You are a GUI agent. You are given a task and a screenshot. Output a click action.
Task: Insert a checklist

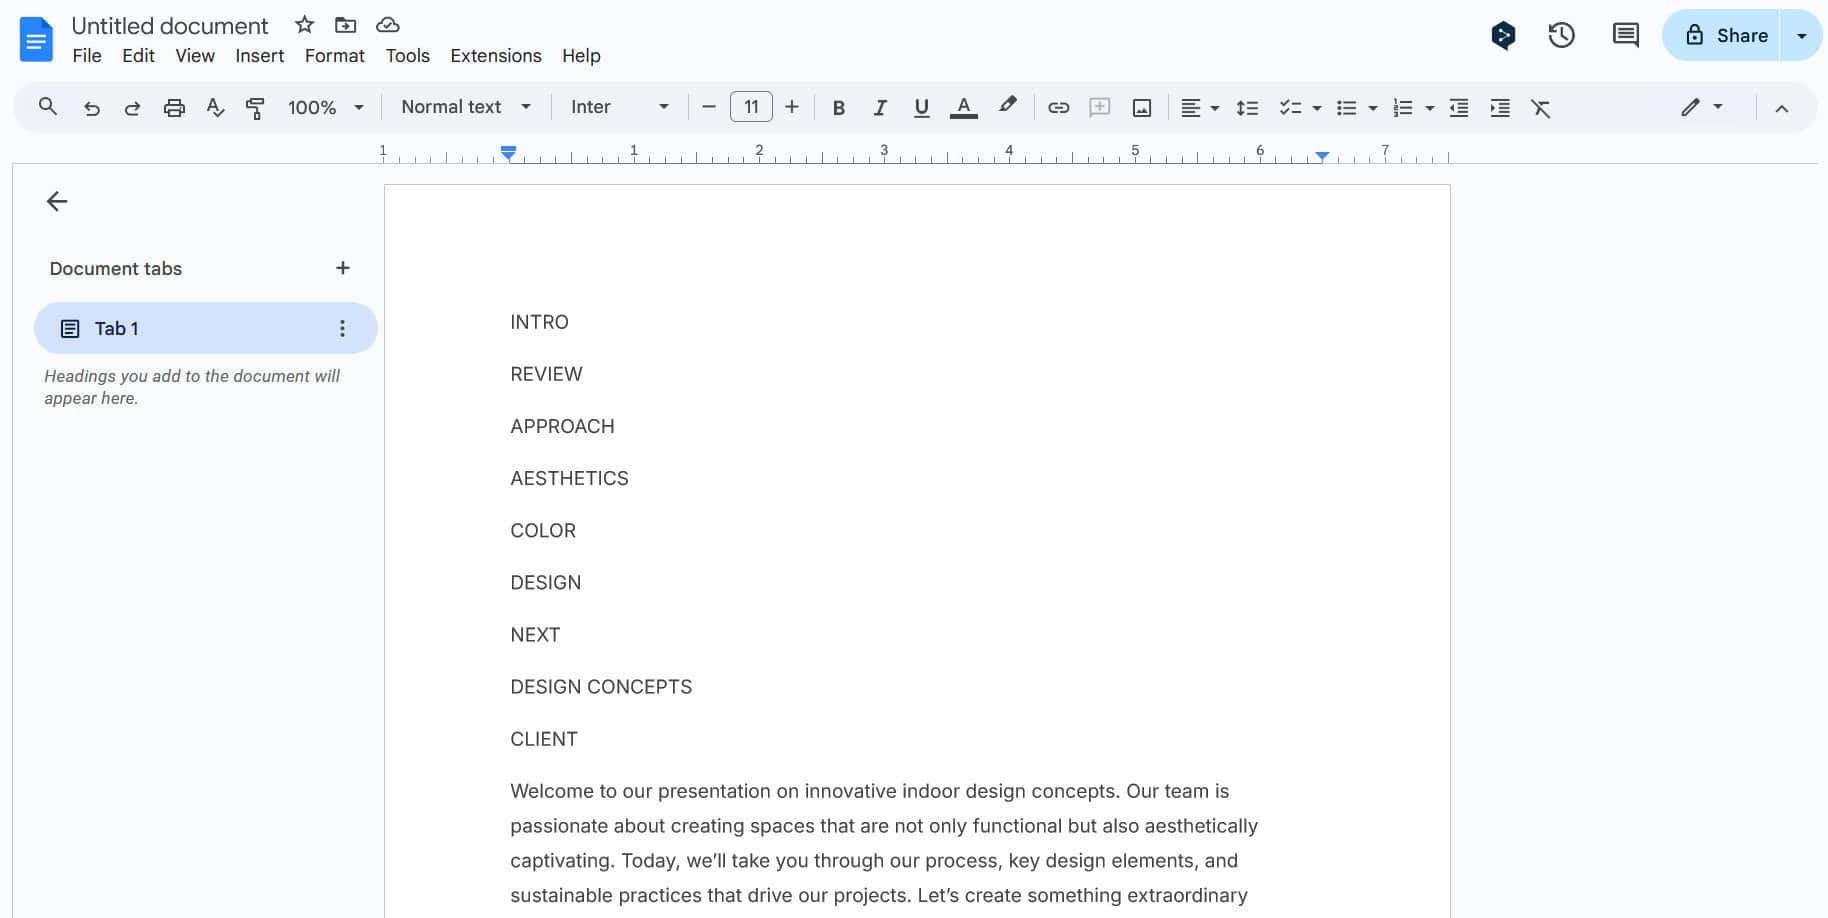pyautogui.click(x=1290, y=107)
